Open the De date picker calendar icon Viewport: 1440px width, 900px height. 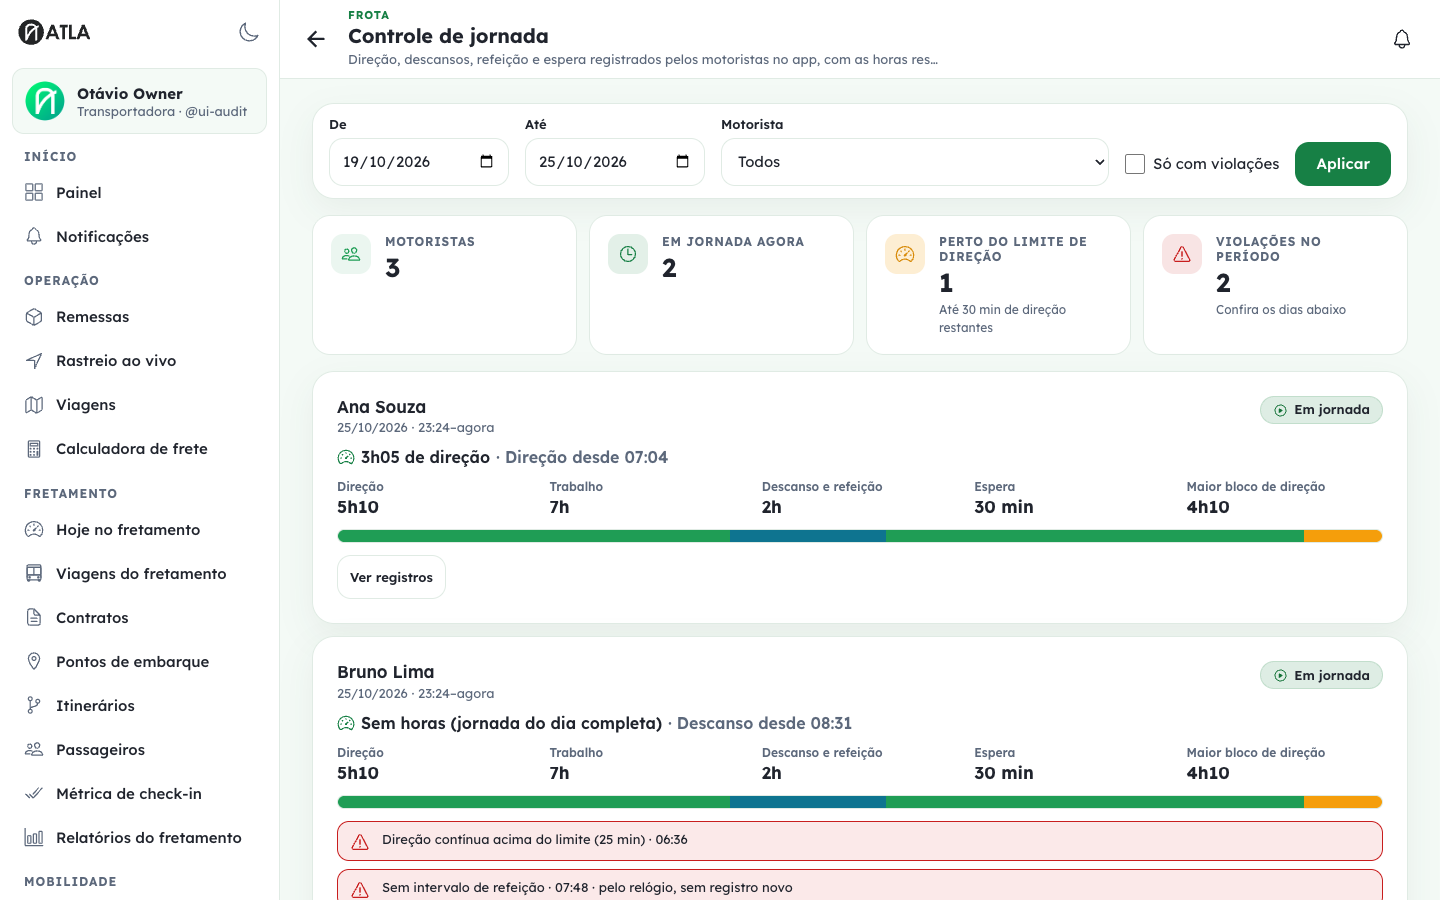click(x=487, y=162)
